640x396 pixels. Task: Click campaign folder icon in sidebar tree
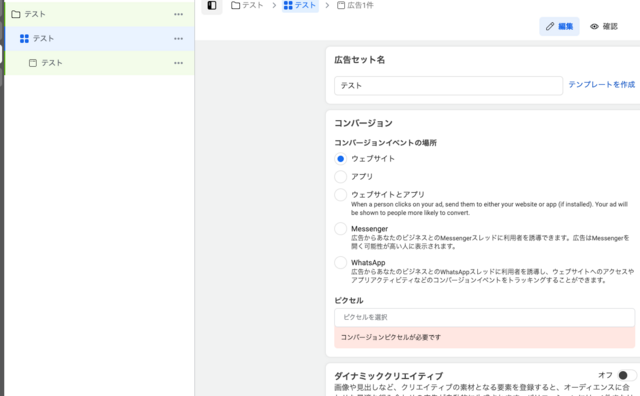[16, 14]
